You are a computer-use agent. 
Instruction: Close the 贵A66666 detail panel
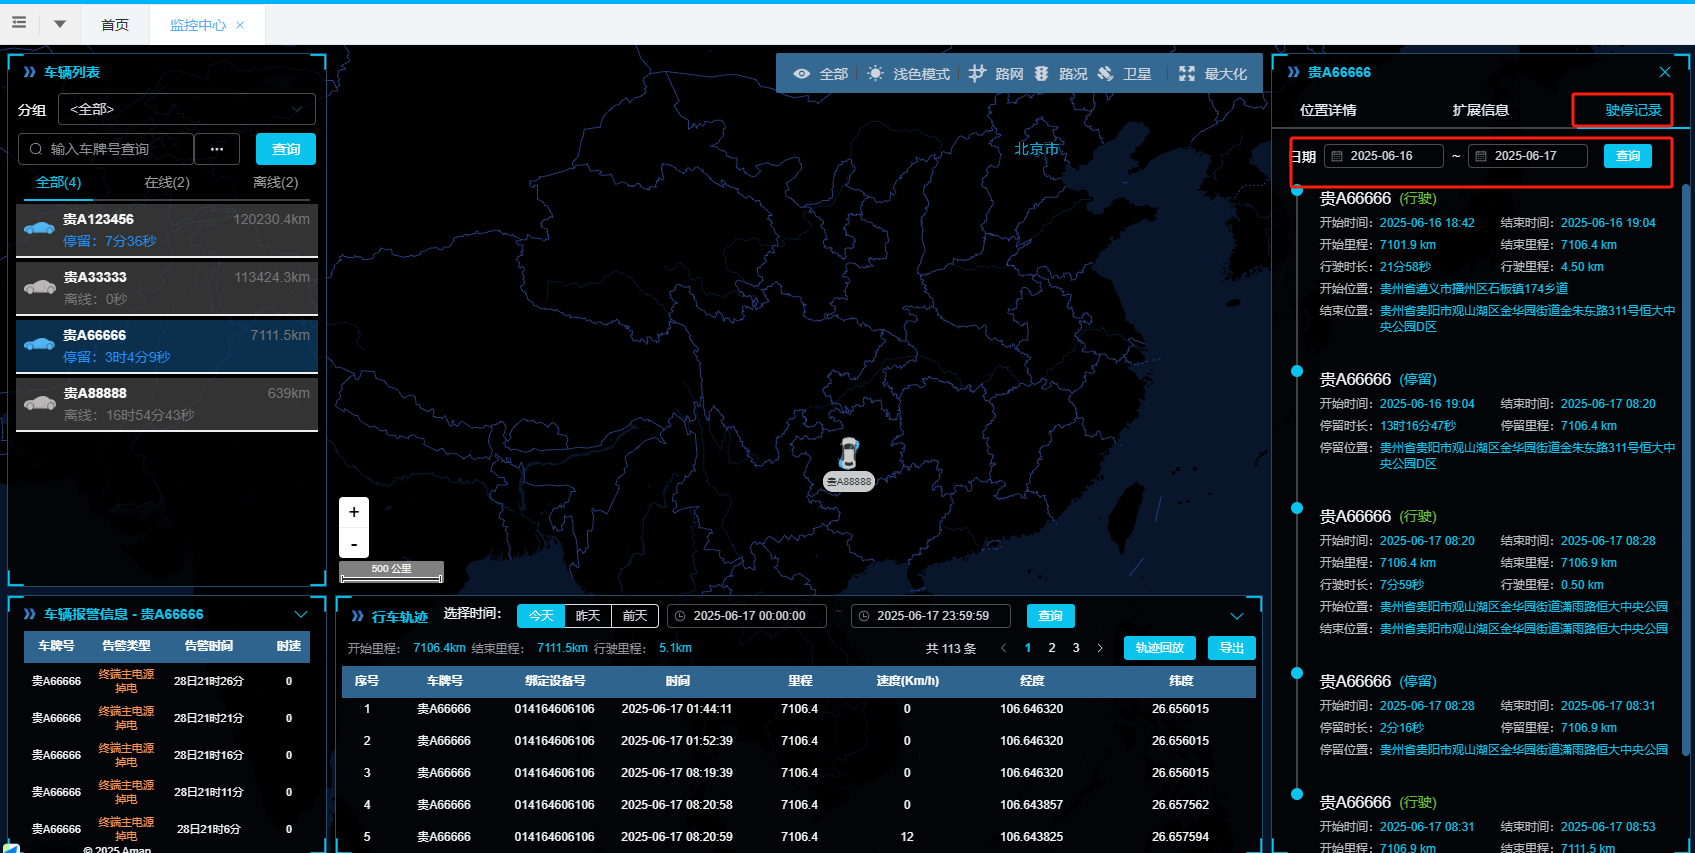coord(1665,72)
